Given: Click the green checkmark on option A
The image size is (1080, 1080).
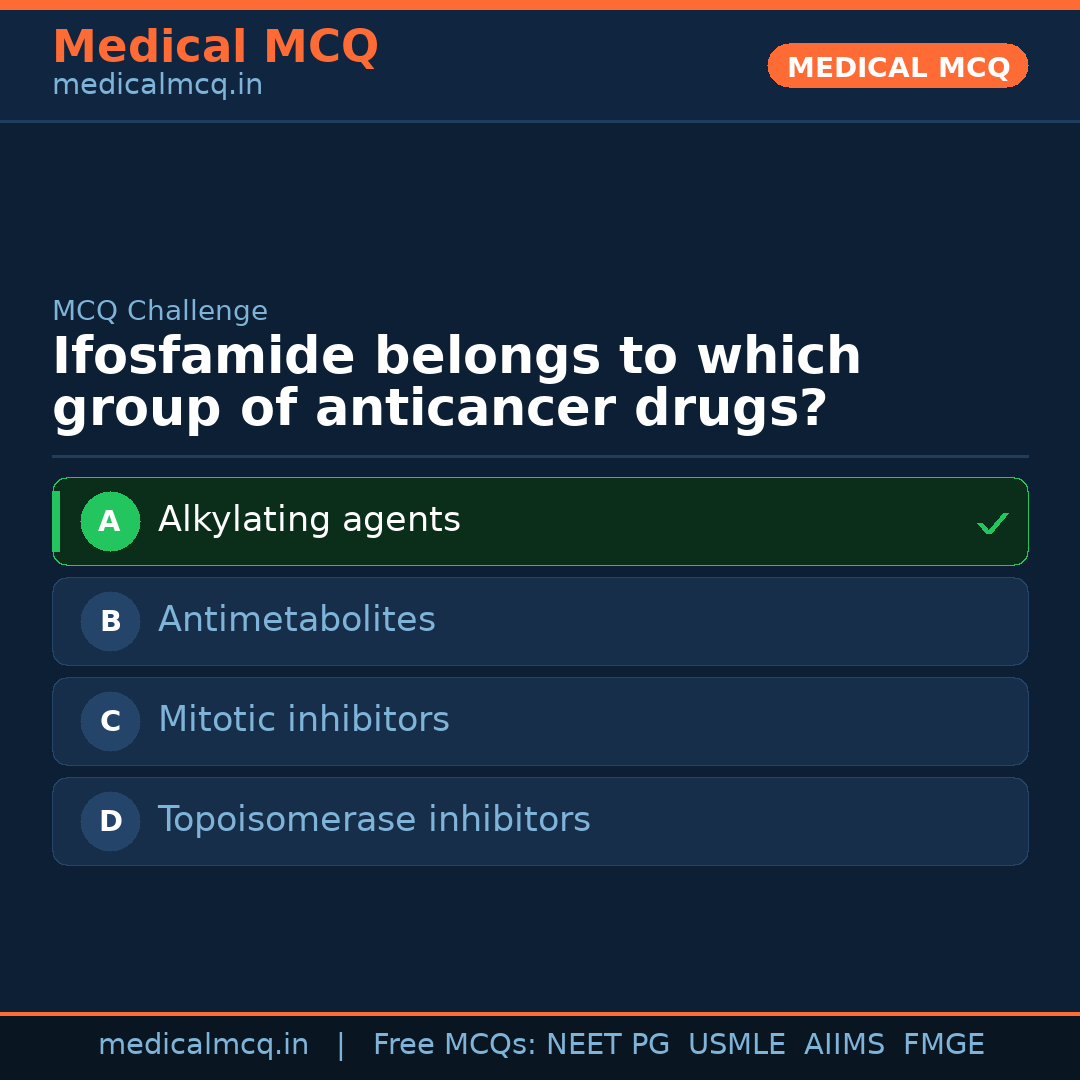Looking at the screenshot, I should click(992, 523).
